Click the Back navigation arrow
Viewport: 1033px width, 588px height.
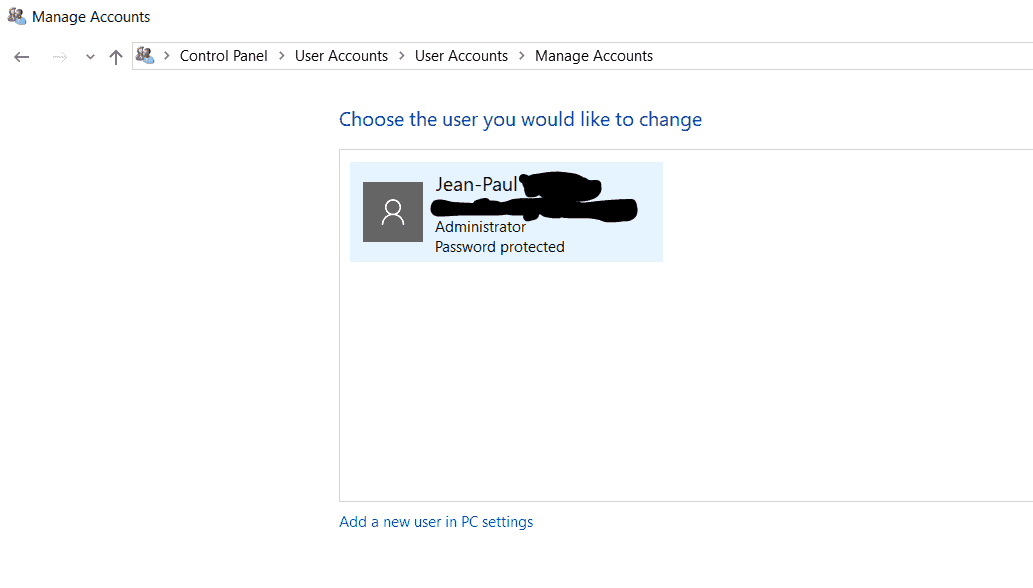pyautogui.click(x=21, y=56)
